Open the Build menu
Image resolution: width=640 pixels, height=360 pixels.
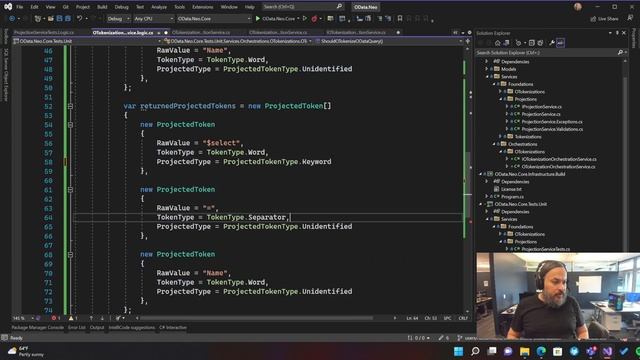click(x=102, y=7)
